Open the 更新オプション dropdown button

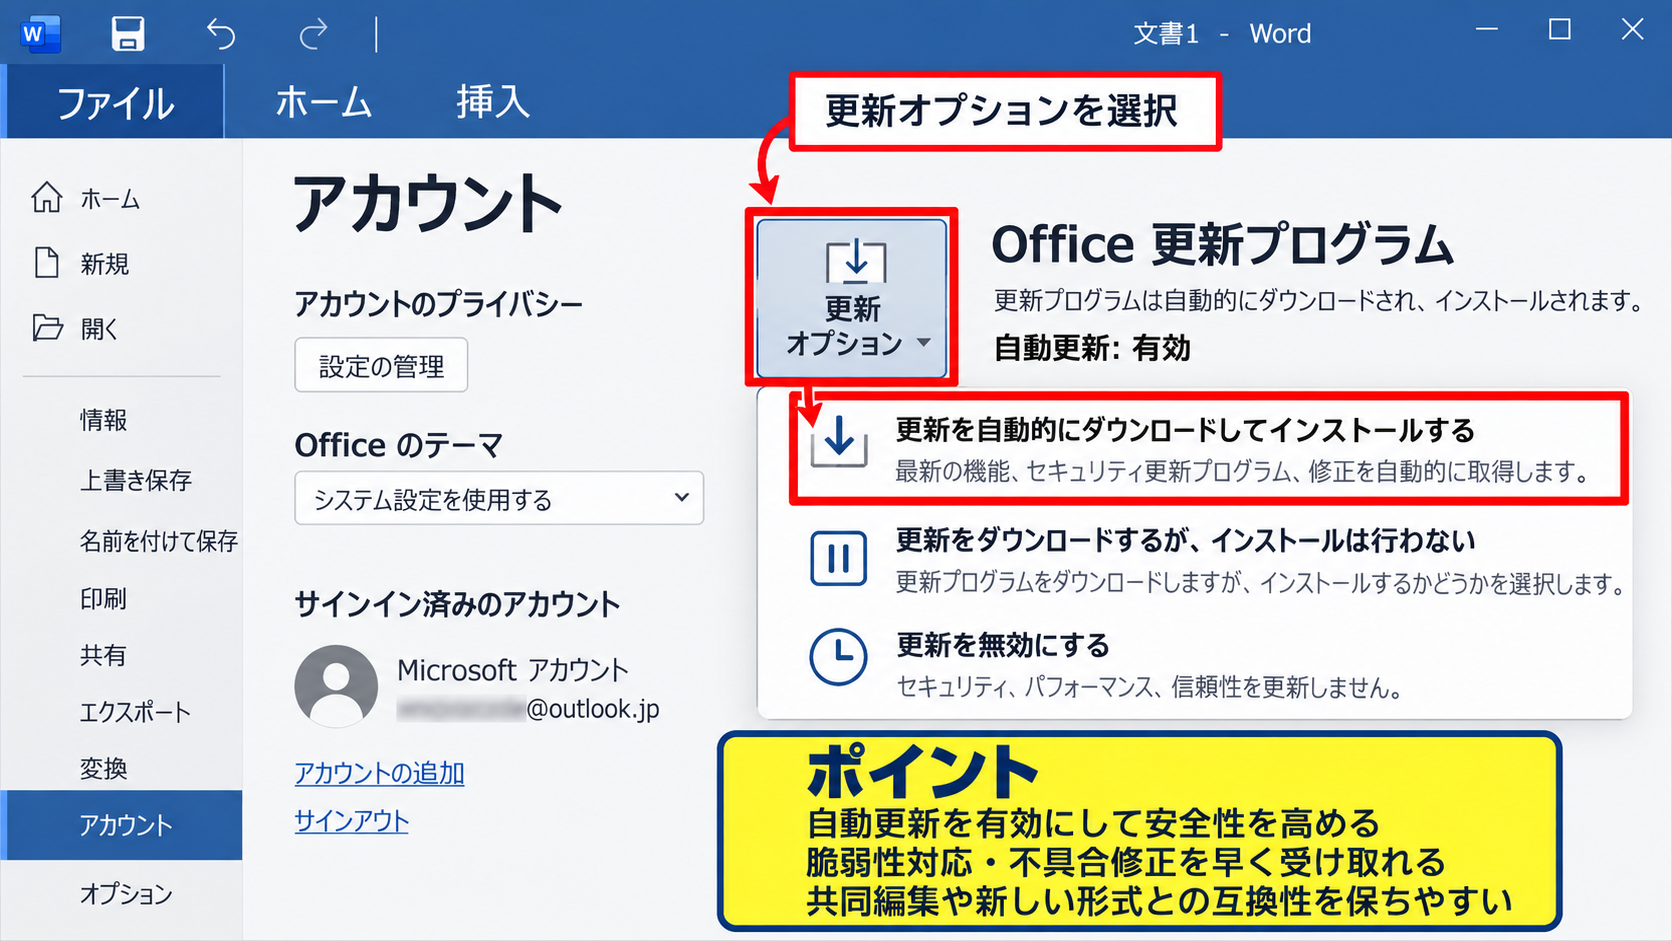[x=852, y=298]
